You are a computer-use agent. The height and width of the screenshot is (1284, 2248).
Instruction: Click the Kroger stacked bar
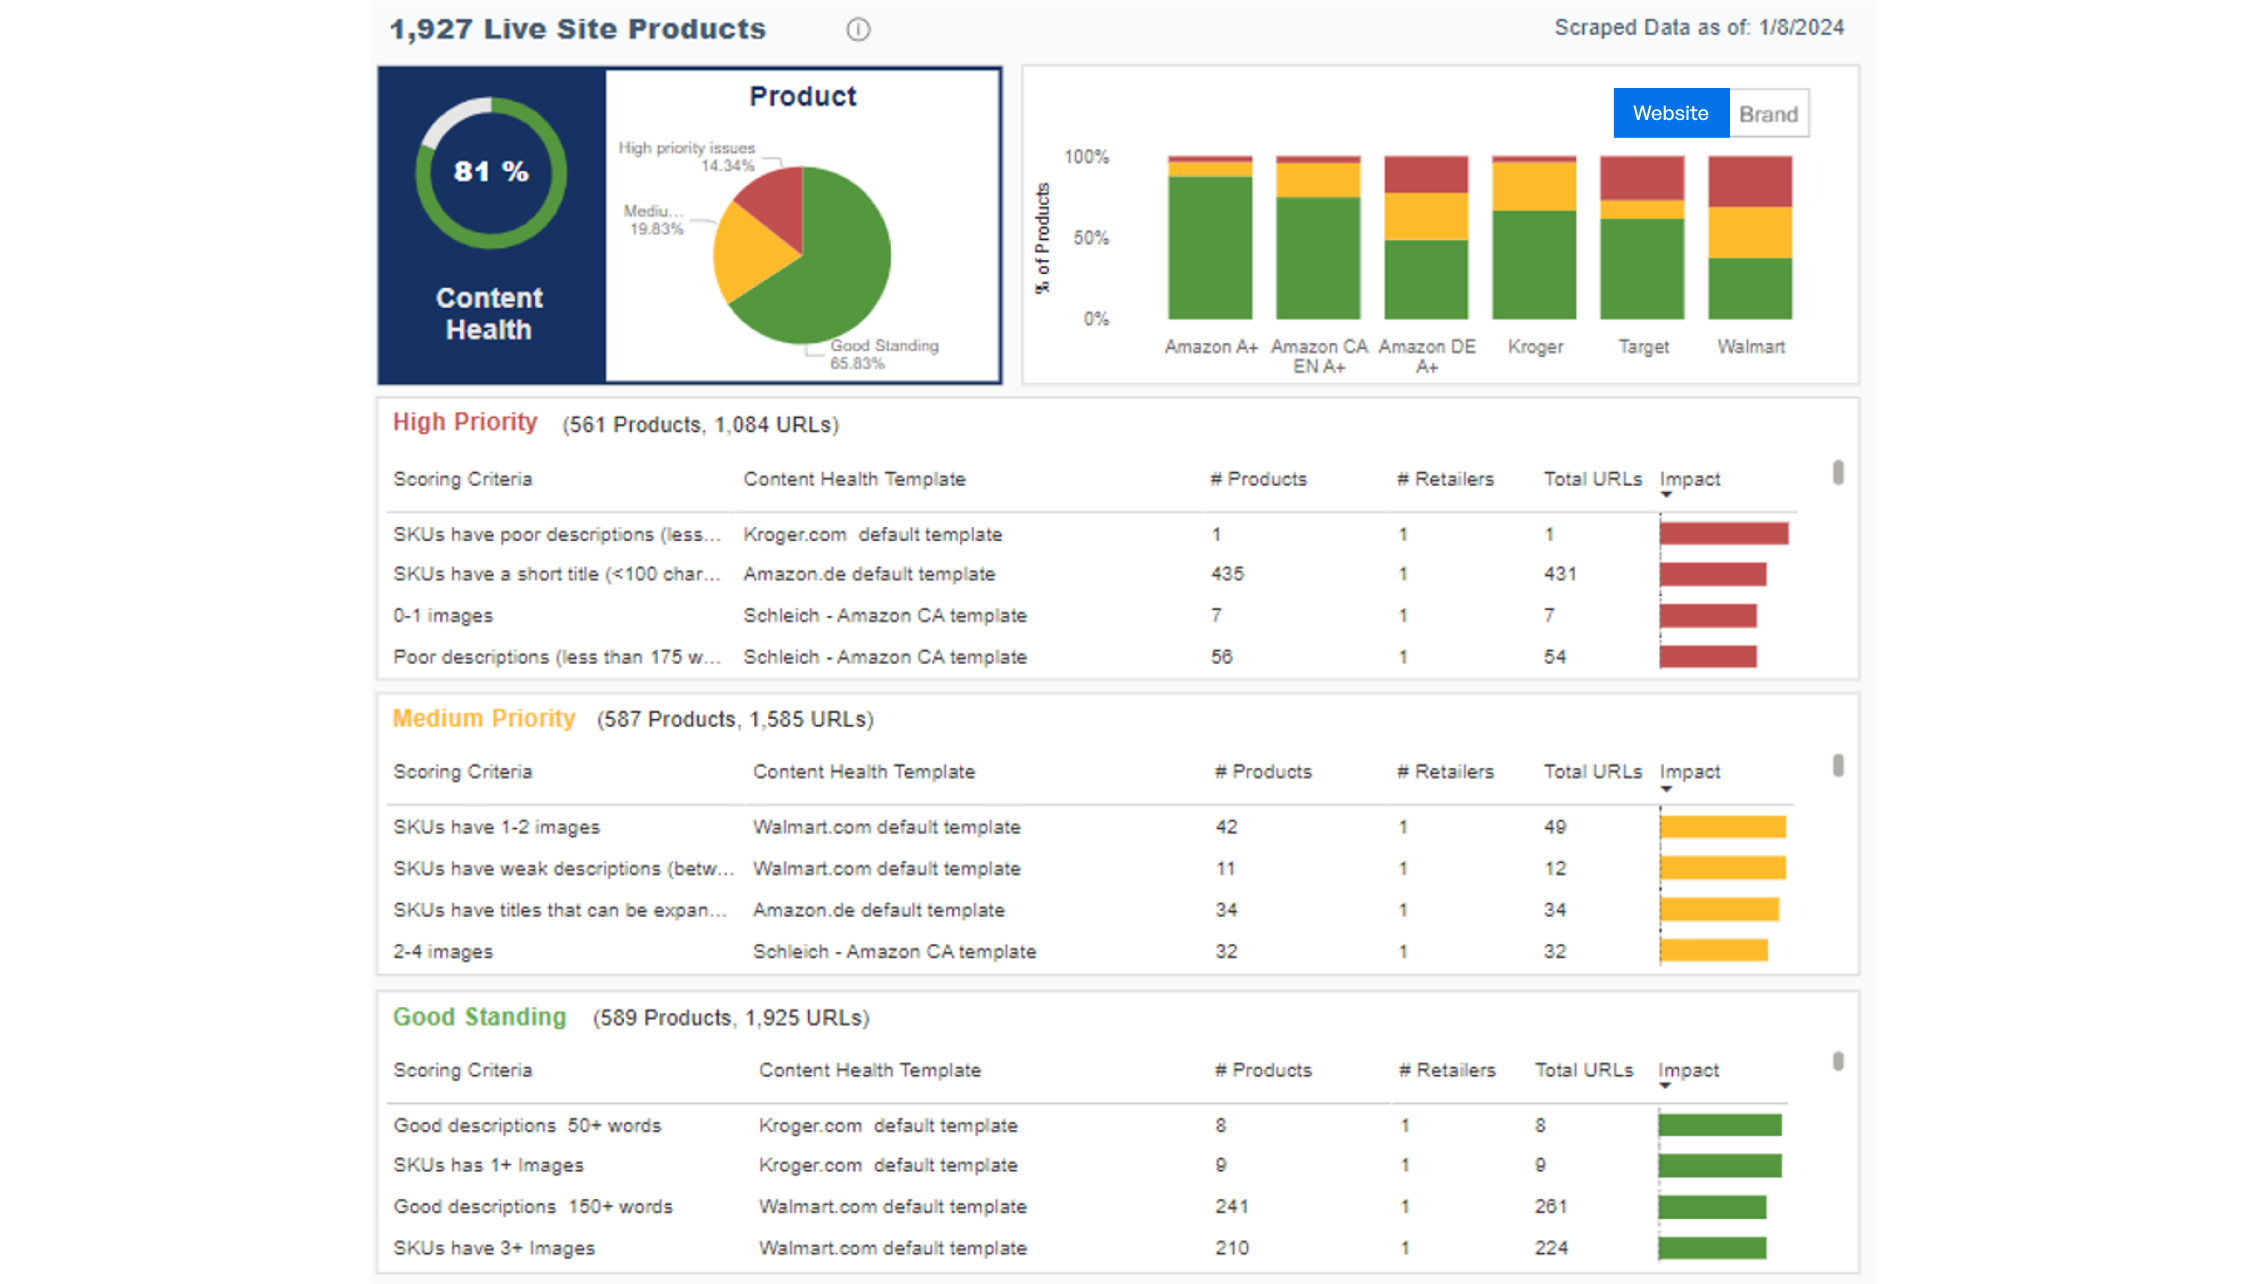[x=1534, y=238]
